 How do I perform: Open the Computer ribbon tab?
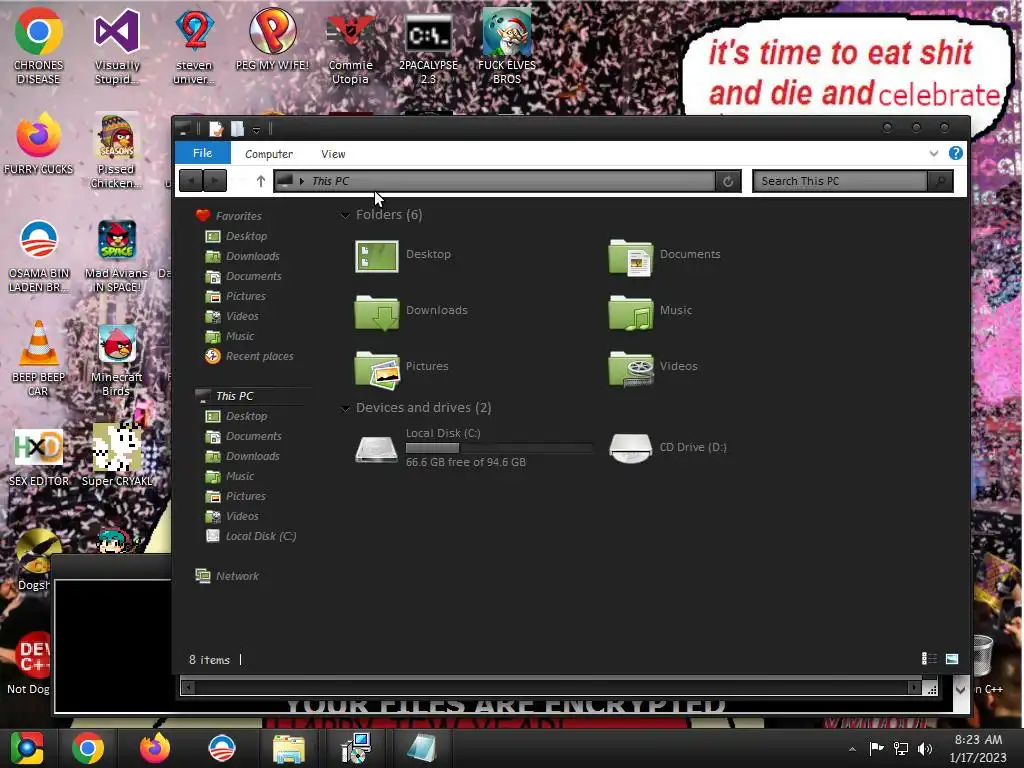point(268,154)
